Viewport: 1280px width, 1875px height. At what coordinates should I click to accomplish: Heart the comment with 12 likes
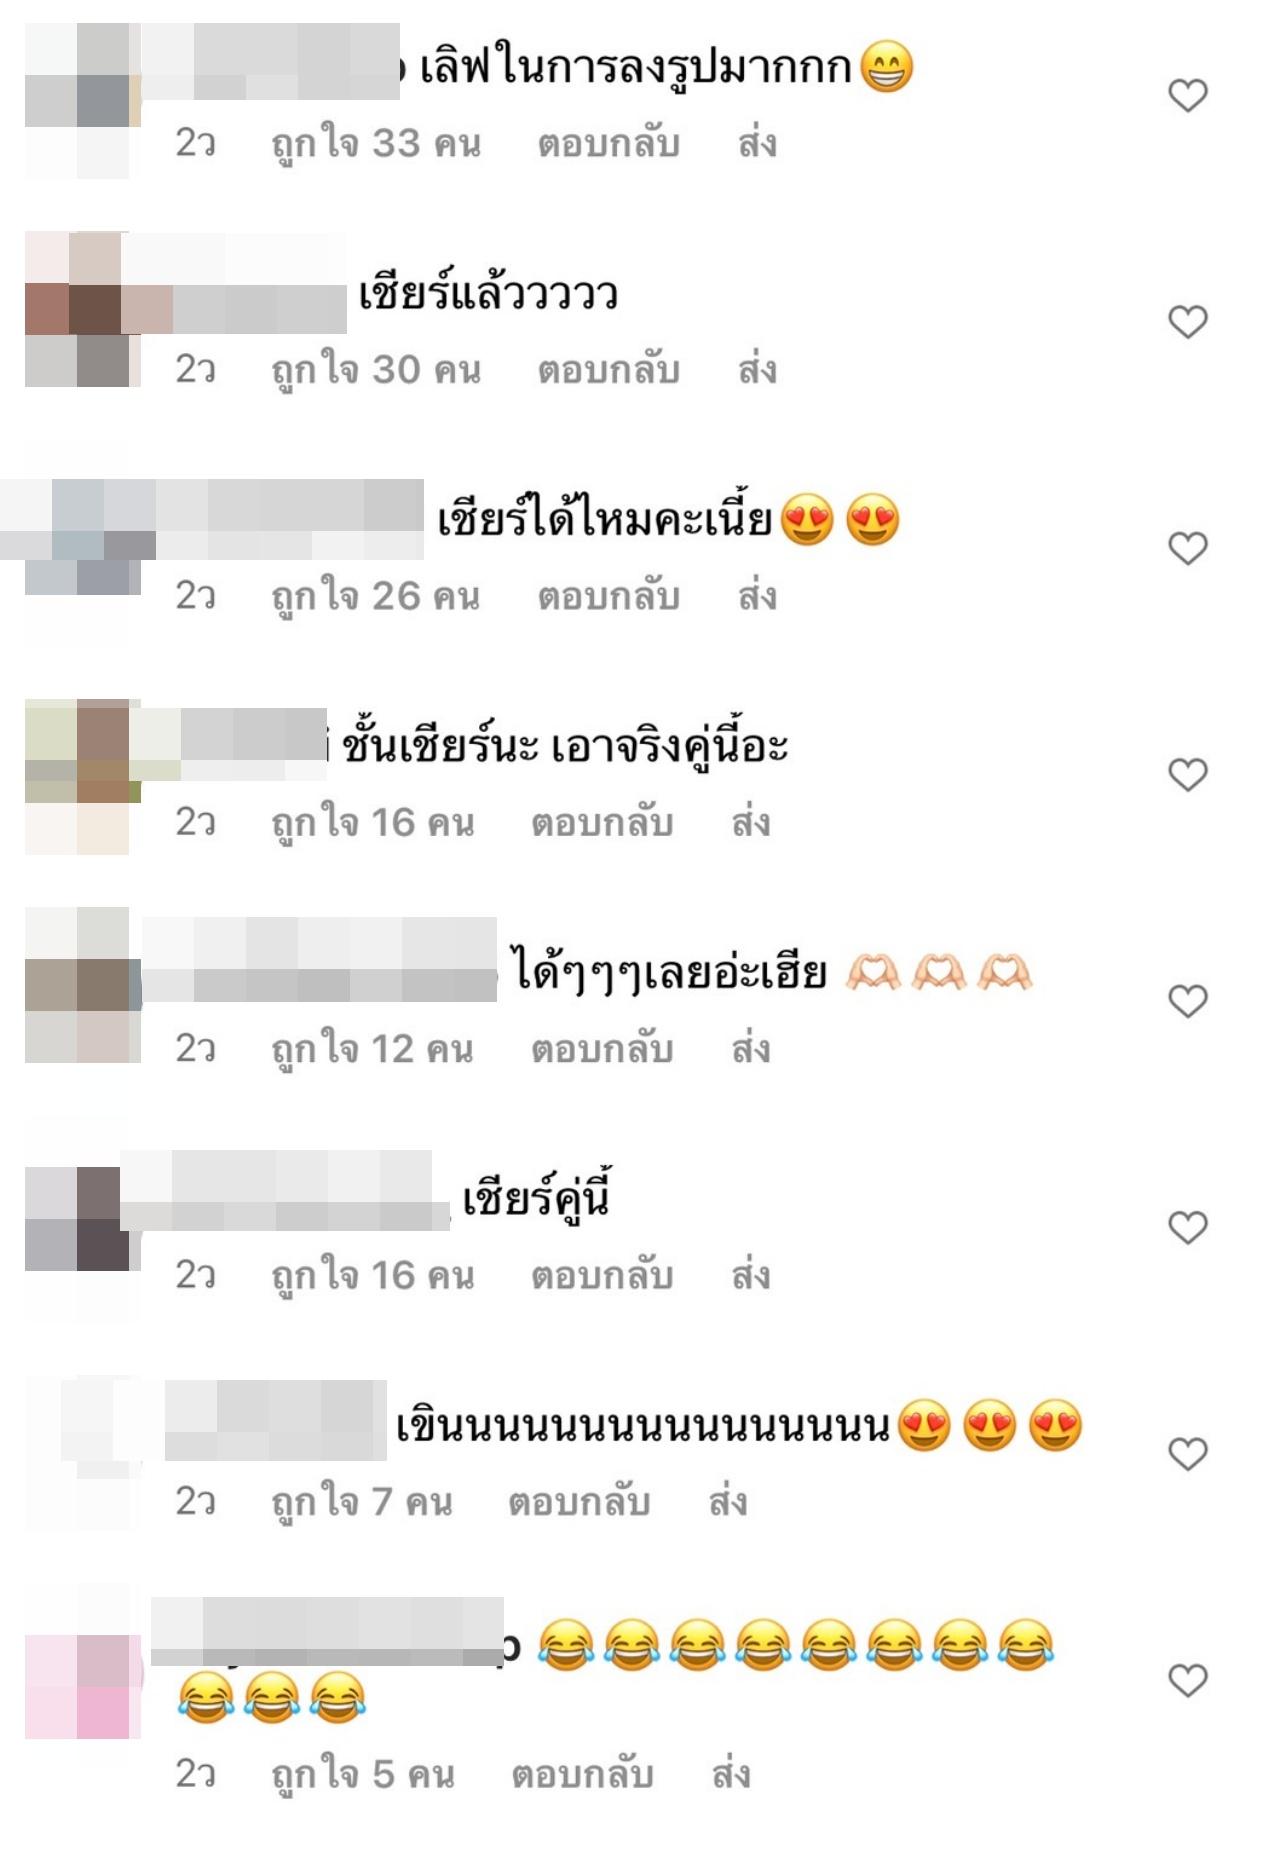[x=1188, y=1001]
